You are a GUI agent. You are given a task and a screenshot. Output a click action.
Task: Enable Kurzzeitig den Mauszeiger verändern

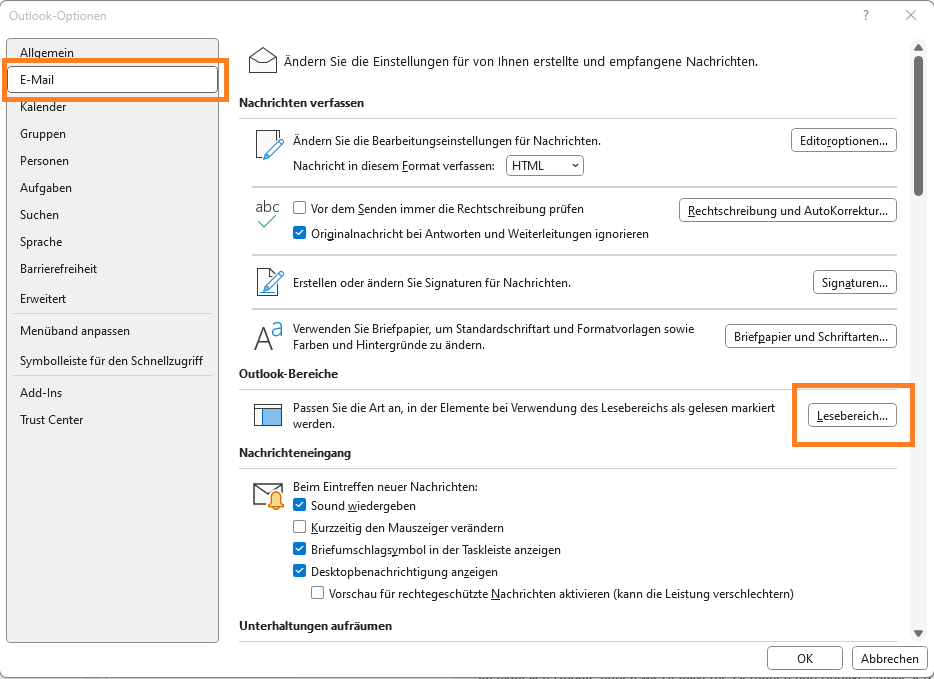pos(299,527)
